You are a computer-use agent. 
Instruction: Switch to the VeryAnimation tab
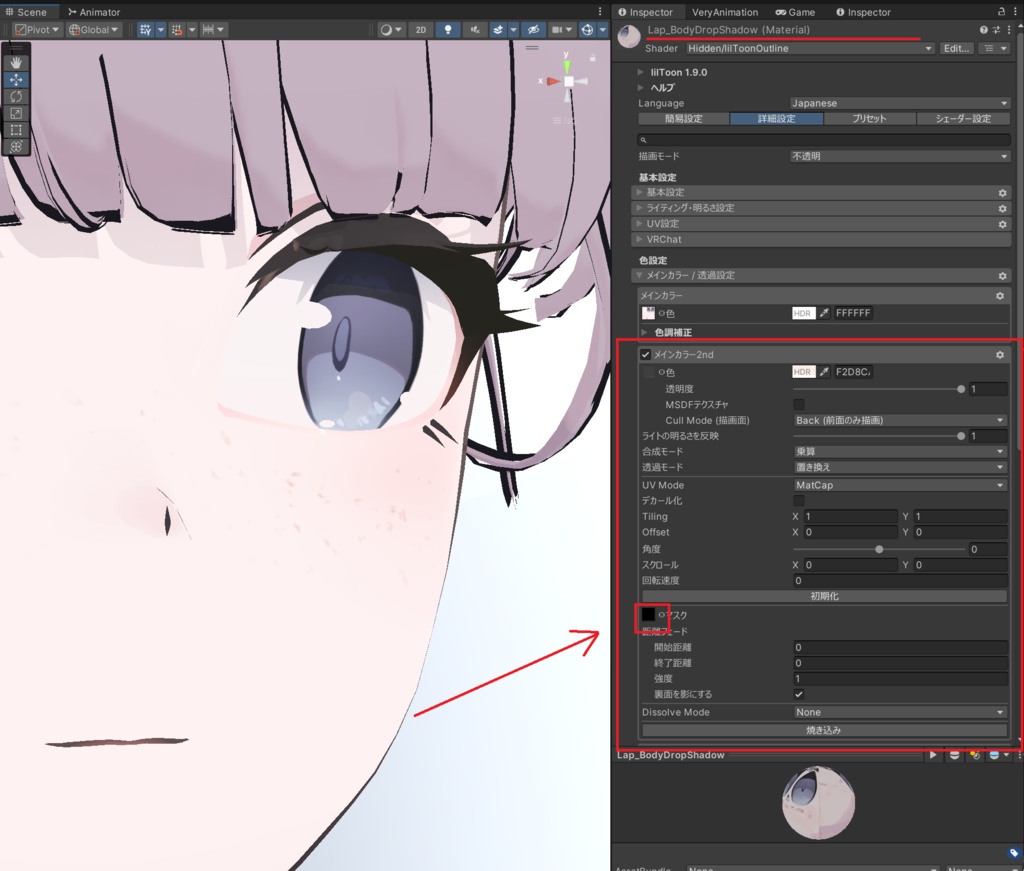click(x=725, y=12)
